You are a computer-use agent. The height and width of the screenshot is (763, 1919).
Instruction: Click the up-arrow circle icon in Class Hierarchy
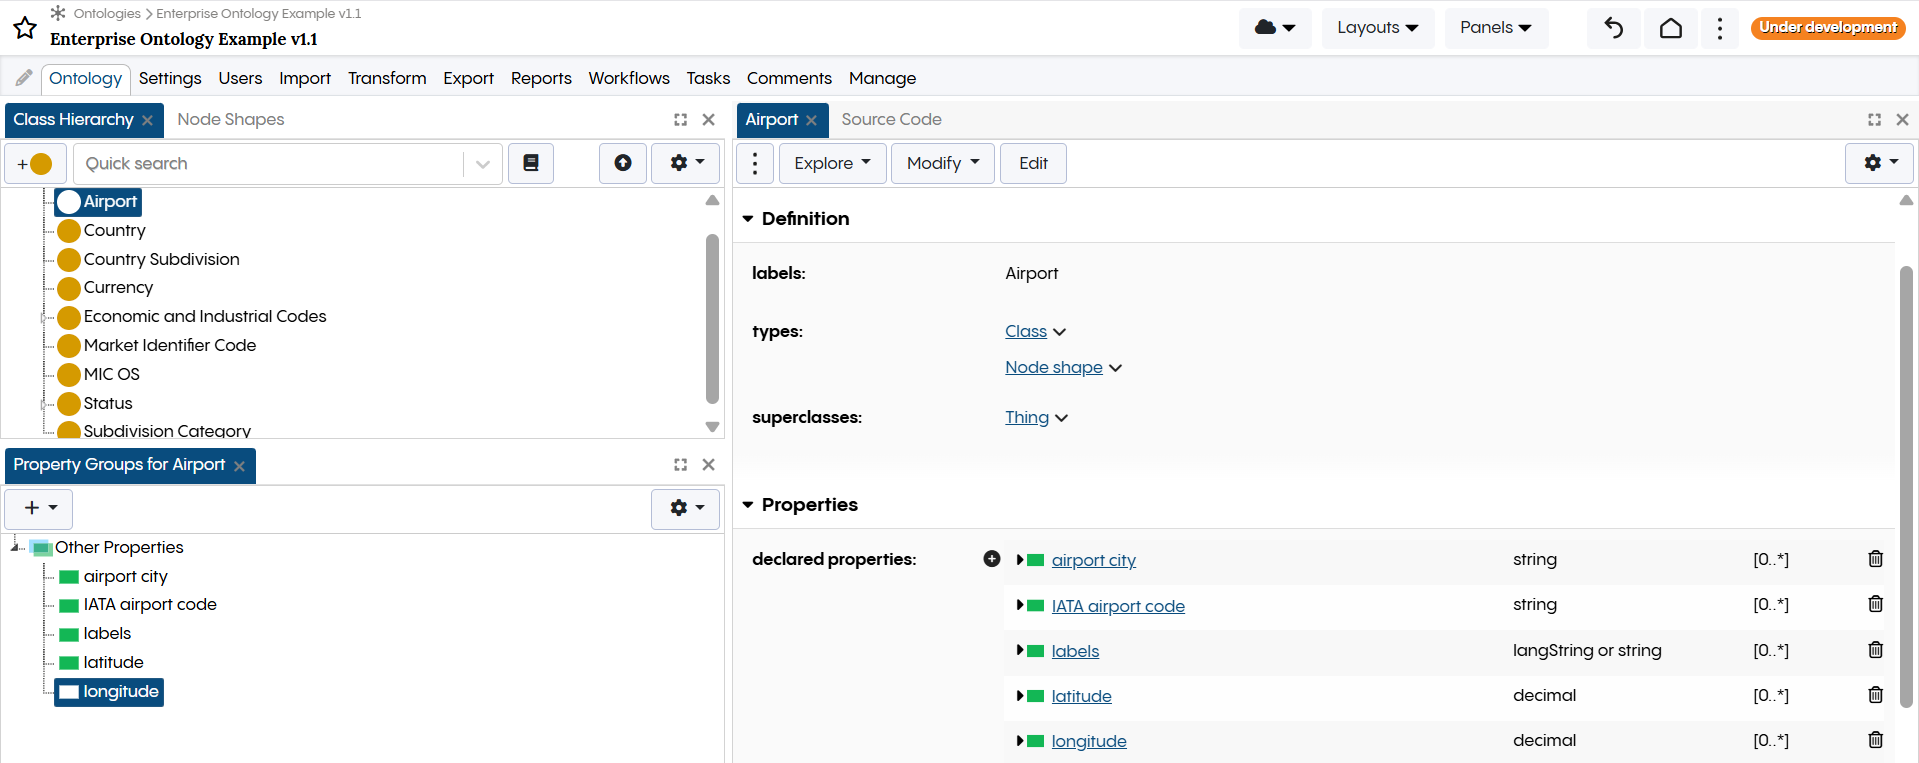(623, 163)
